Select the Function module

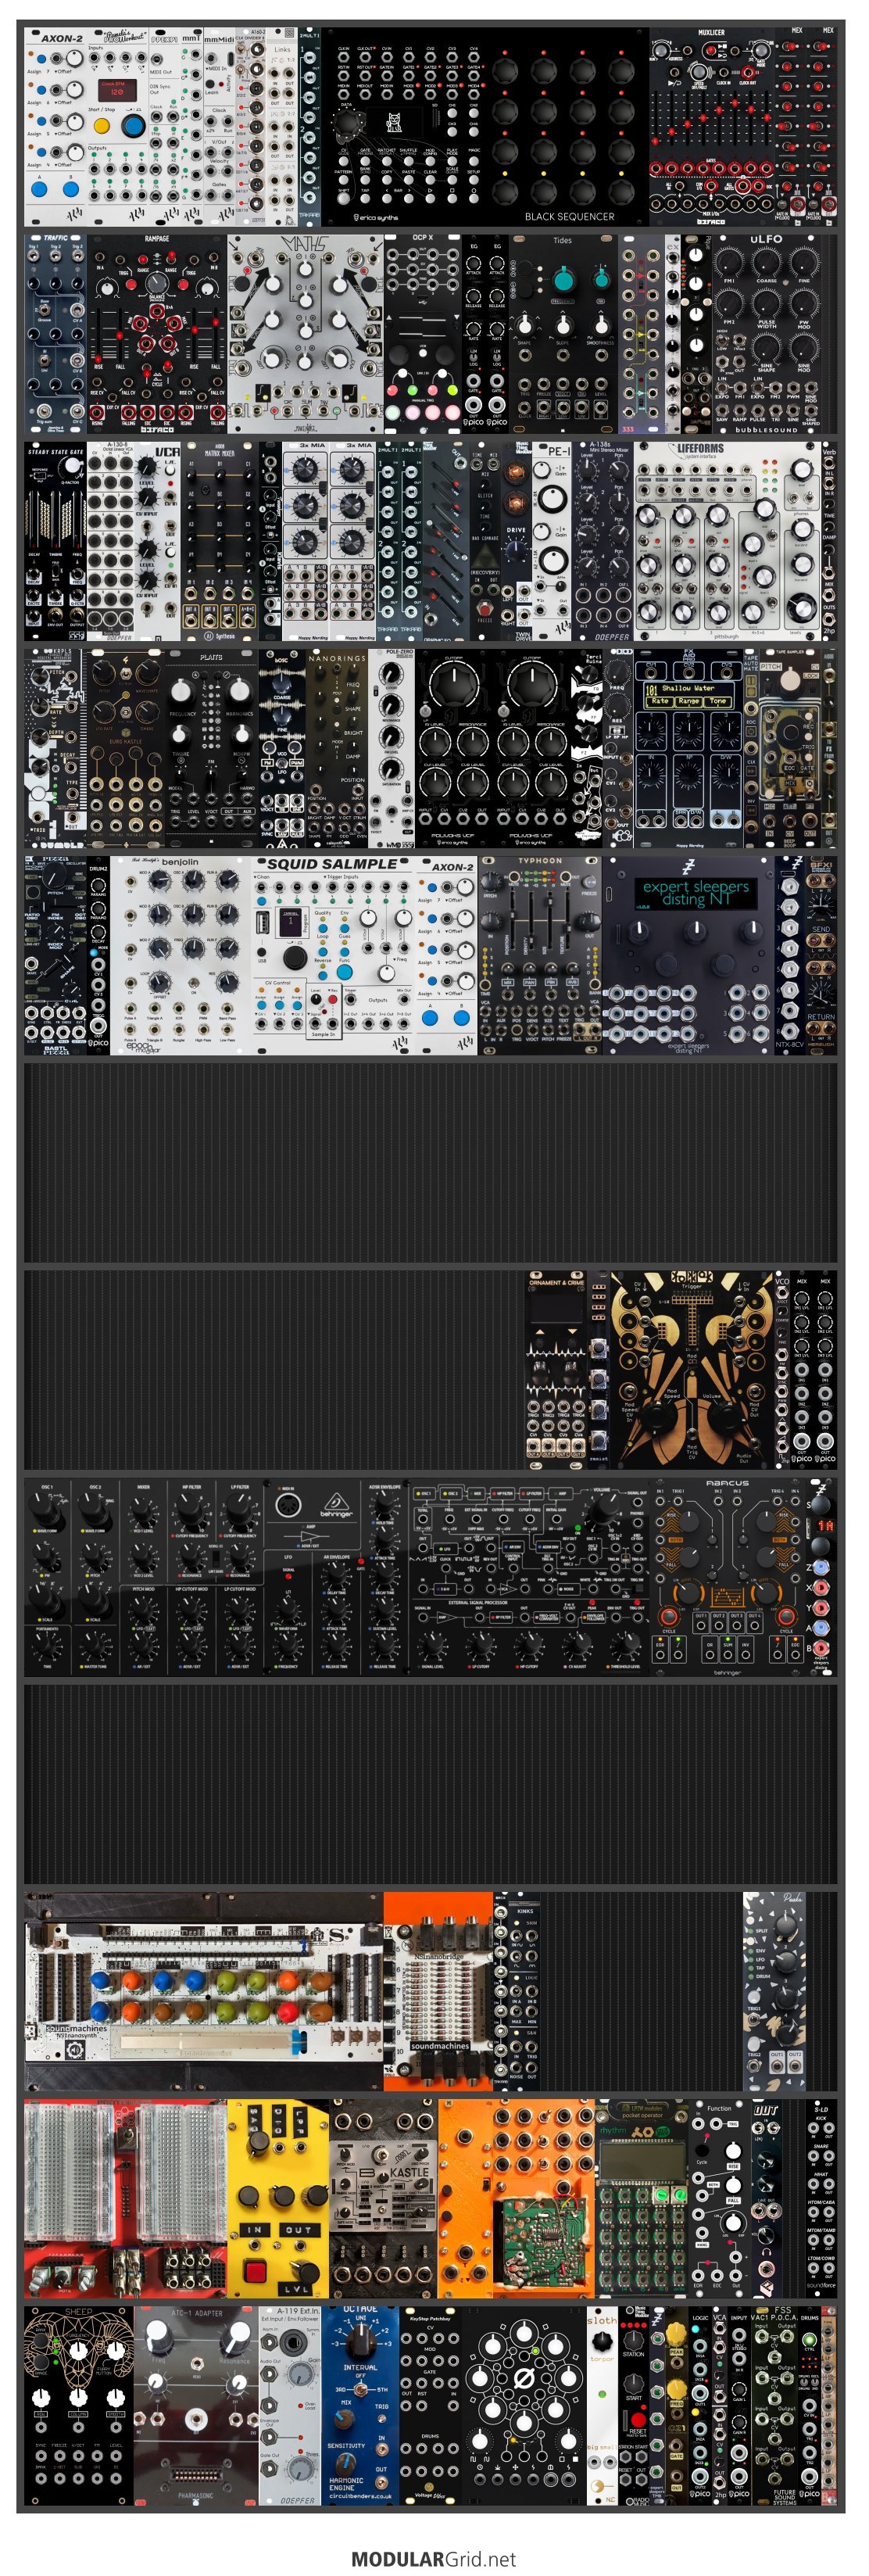click(x=719, y=2198)
